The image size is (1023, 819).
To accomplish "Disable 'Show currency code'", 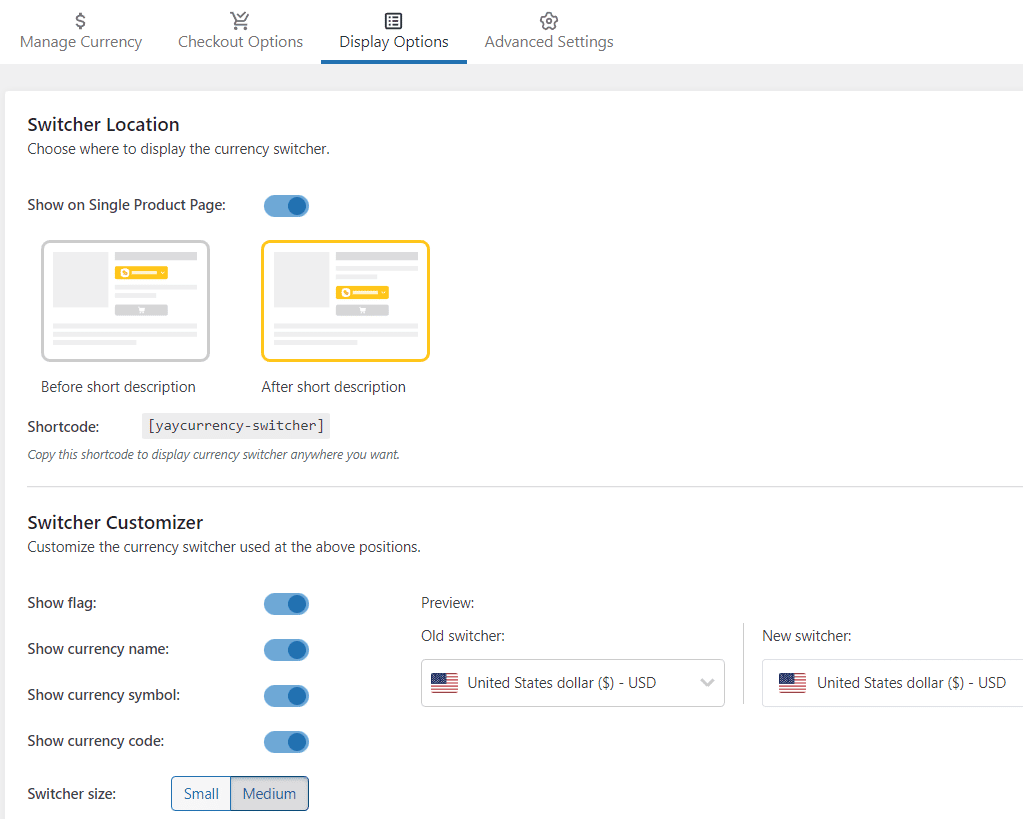I will click(286, 742).
